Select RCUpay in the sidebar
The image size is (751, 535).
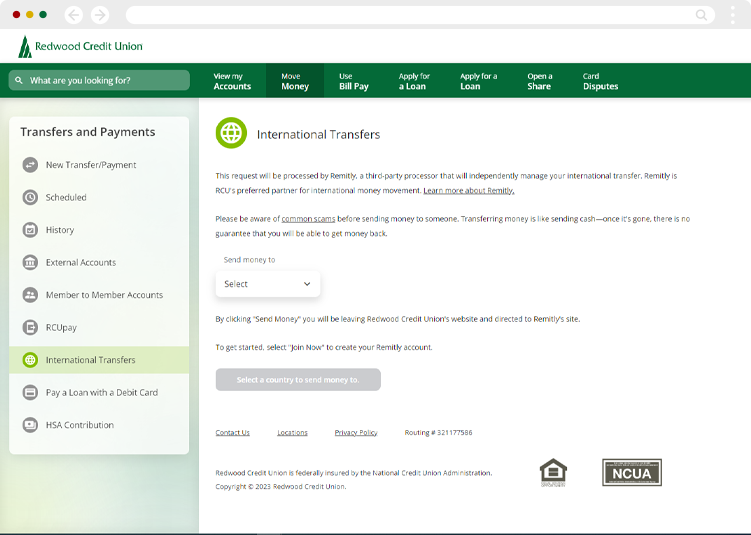click(99, 328)
